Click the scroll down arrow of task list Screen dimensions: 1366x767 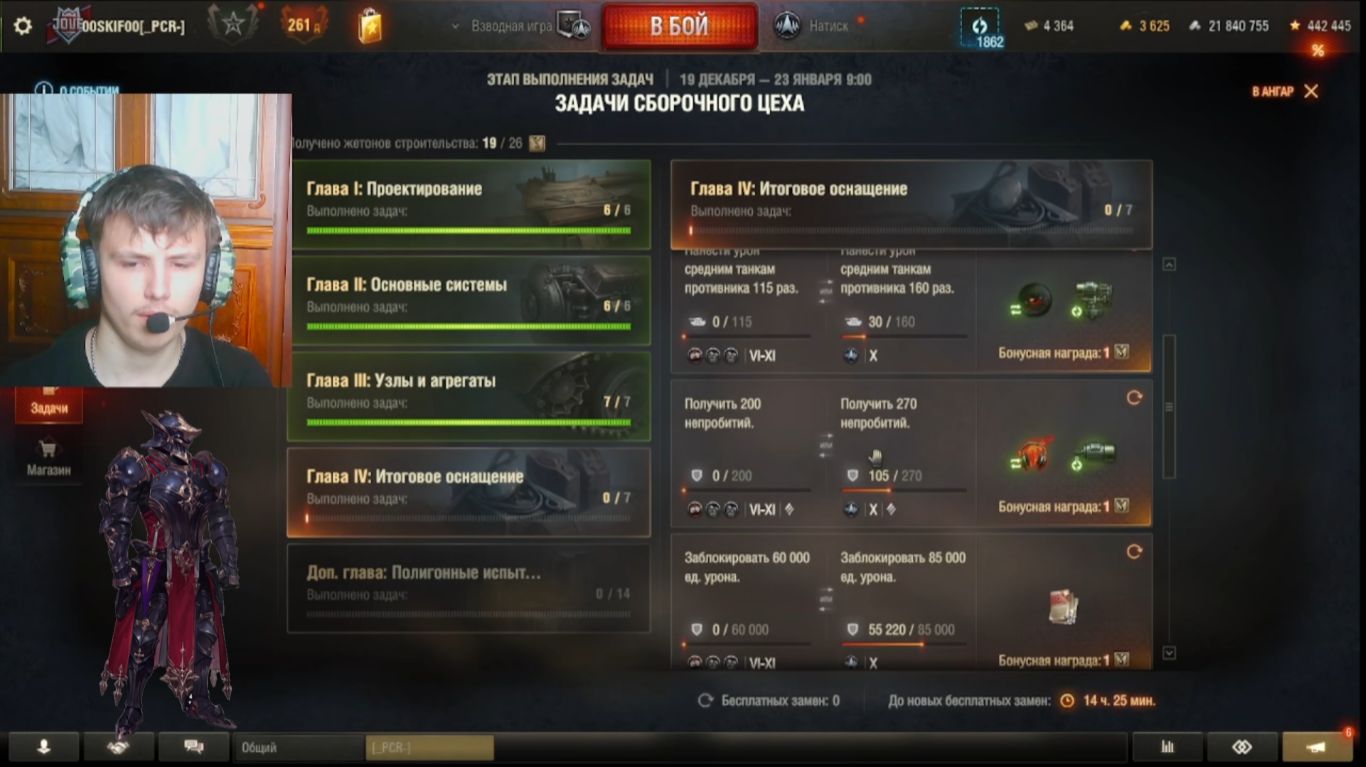click(1169, 653)
